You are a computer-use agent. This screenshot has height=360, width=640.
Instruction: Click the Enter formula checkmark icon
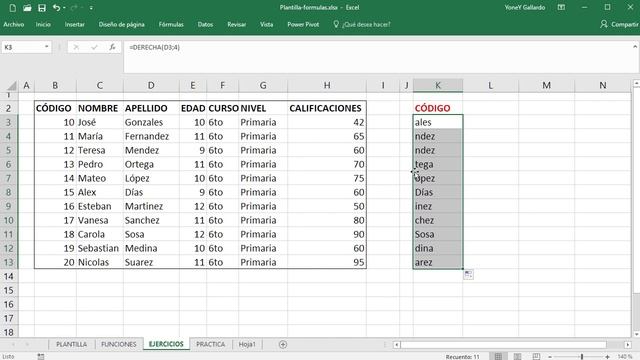pyautogui.click(x=94, y=47)
